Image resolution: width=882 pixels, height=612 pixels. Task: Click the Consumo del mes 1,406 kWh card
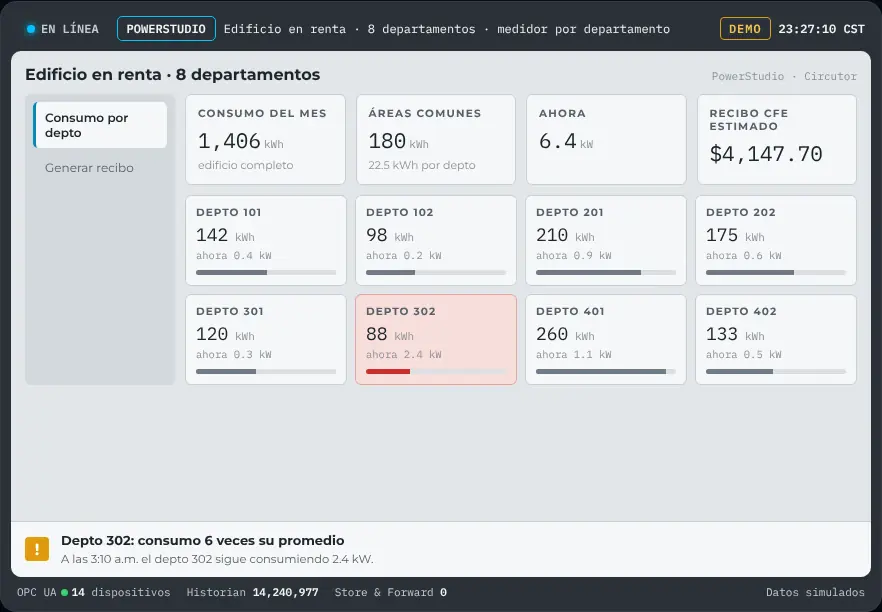point(266,140)
